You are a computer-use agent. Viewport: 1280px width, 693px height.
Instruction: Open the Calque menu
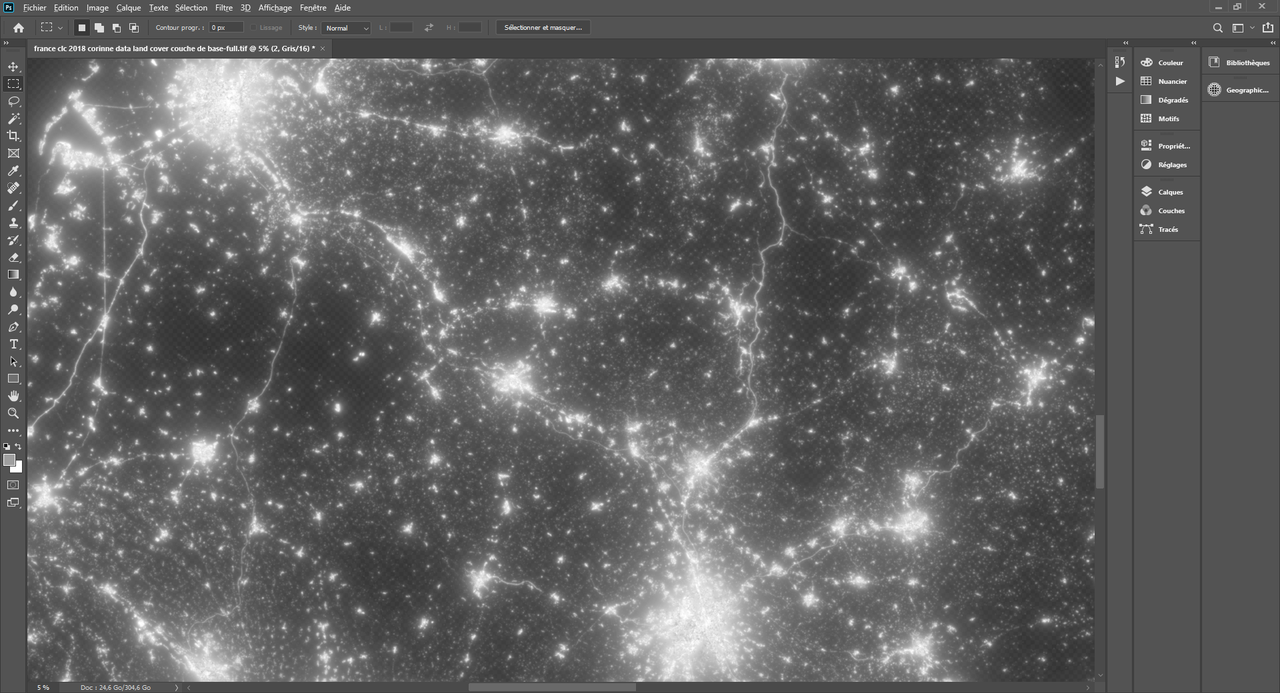pyautogui.click(x=128, y=7)
